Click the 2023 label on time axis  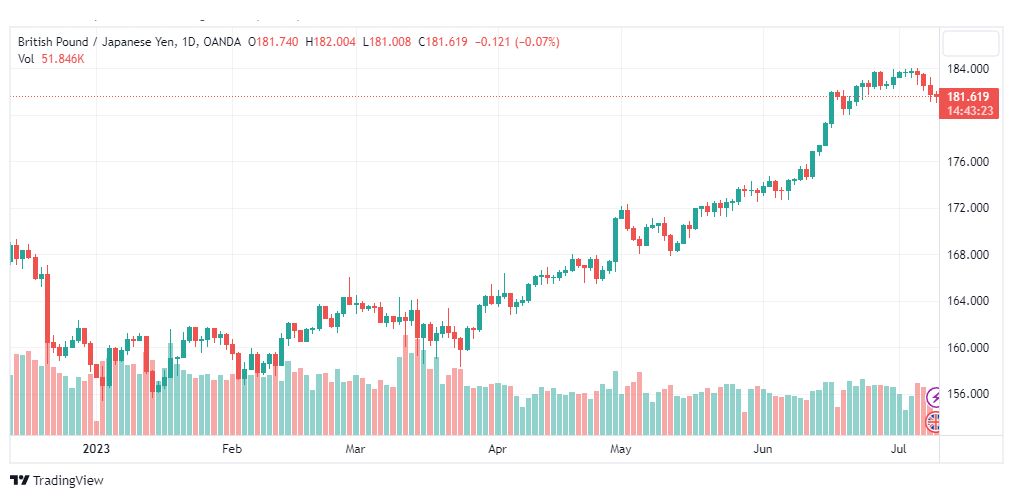96,449
